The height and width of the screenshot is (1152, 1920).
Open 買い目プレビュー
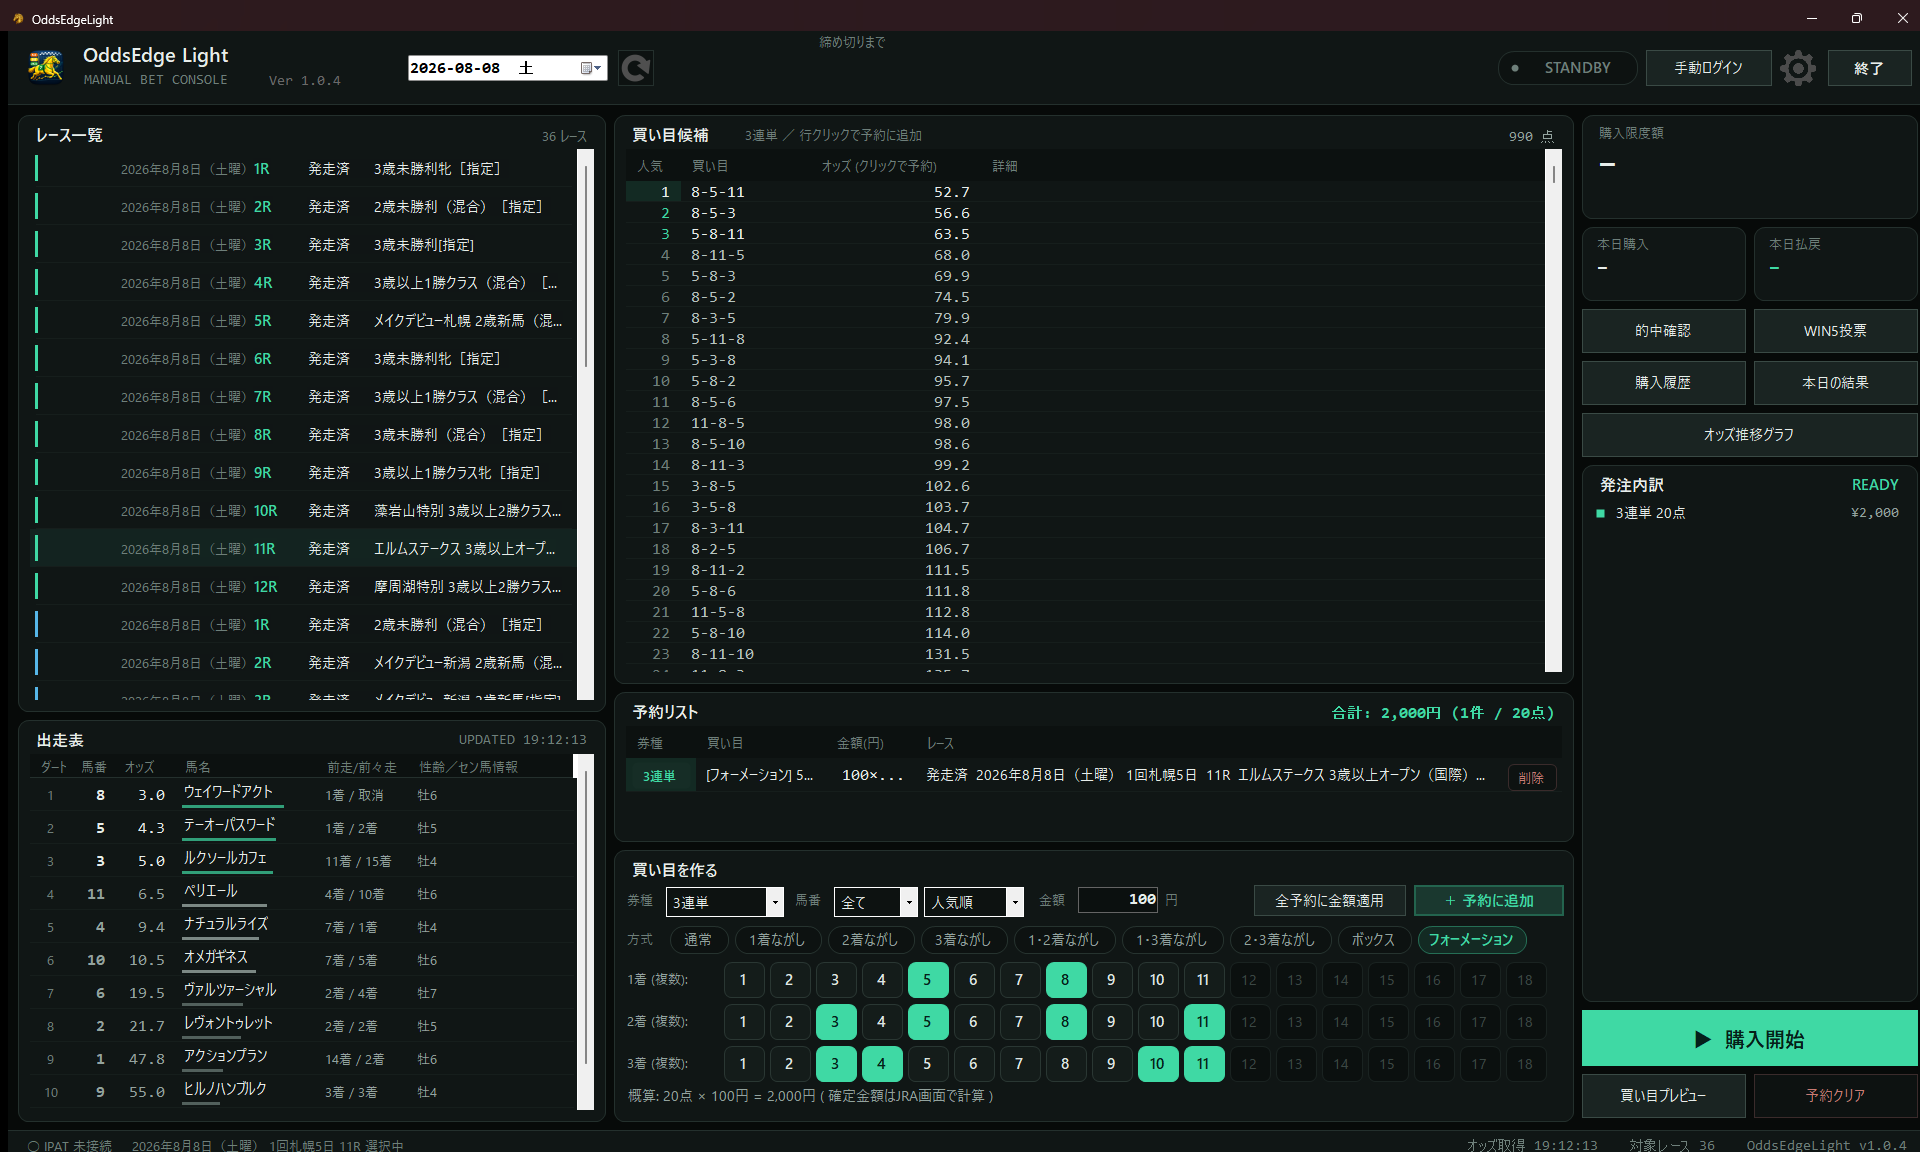coord(1663,1095)
